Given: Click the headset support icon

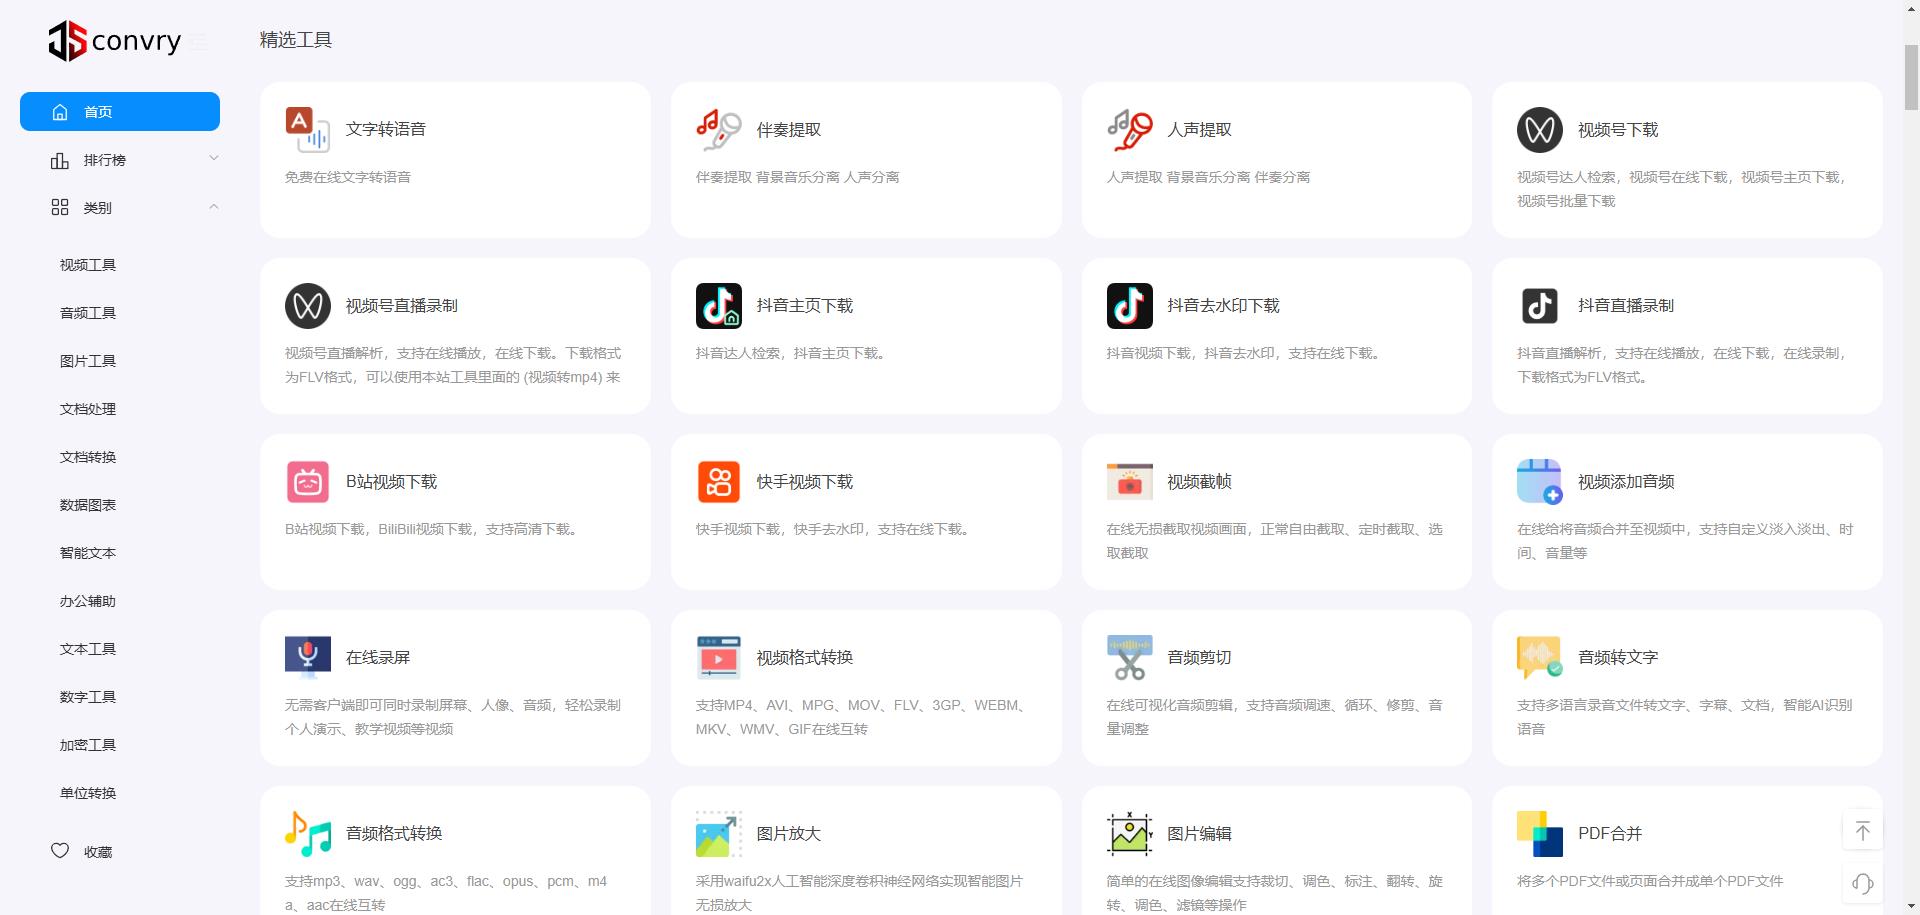Looking at the screenshot, I should click(x=1862, y=884).
